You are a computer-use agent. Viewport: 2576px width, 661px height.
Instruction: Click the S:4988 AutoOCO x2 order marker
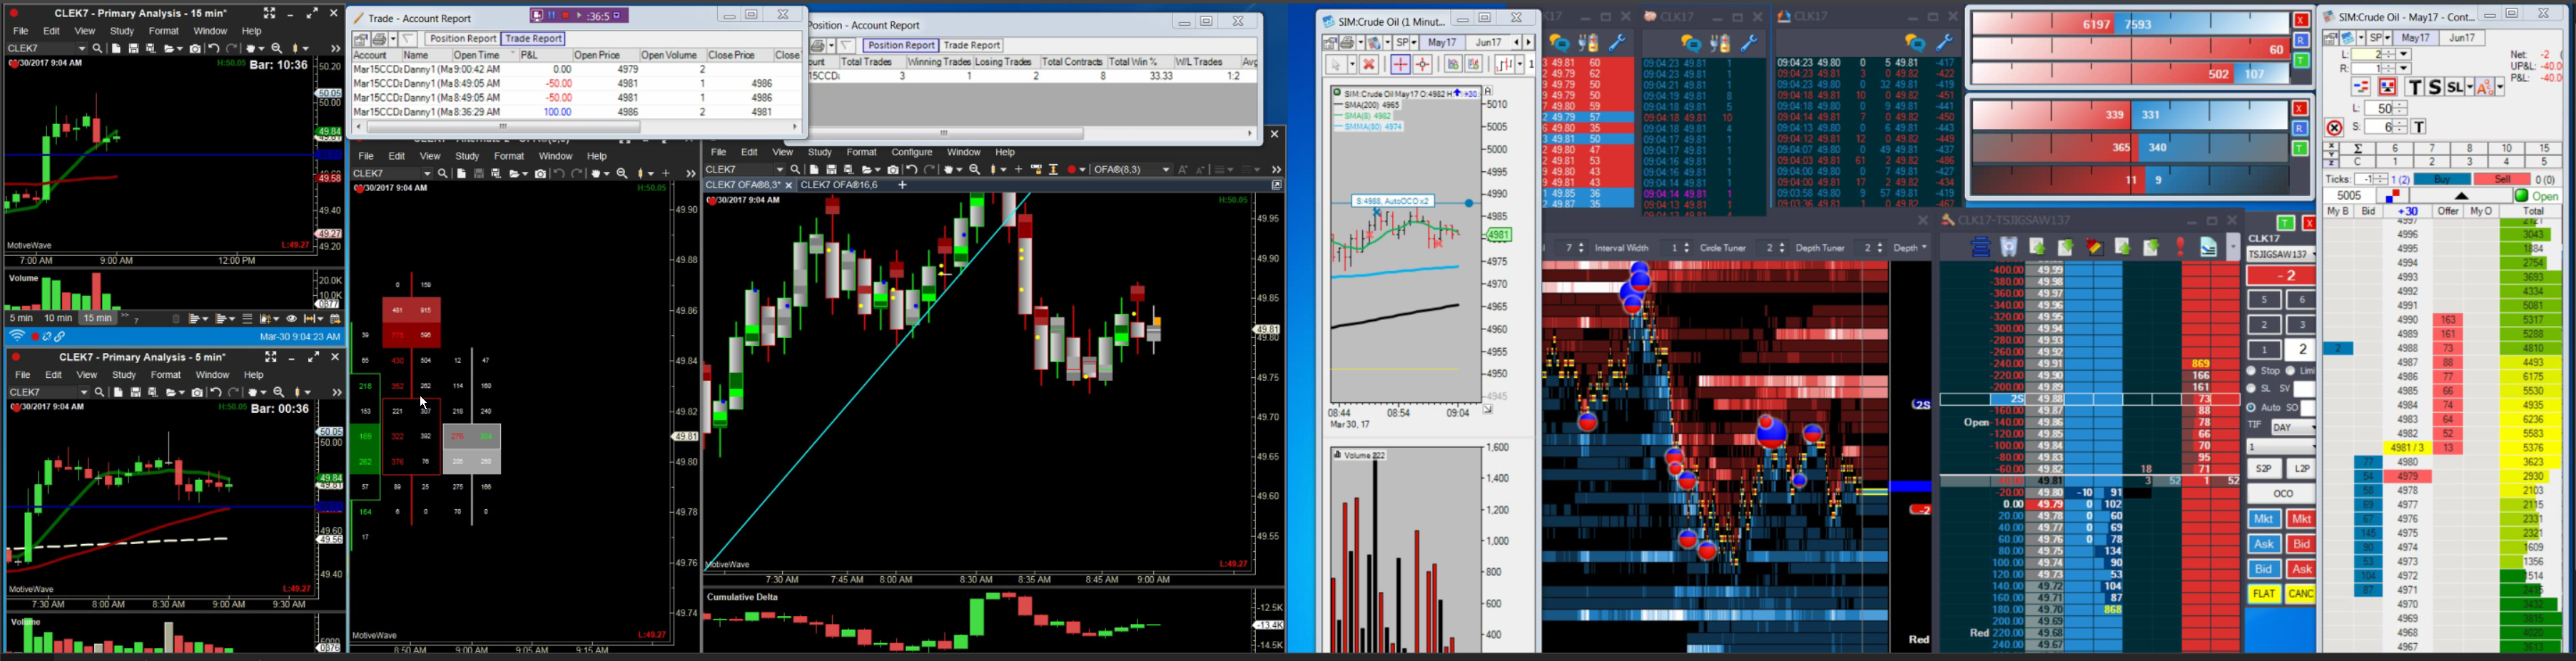click(1392, 201)
